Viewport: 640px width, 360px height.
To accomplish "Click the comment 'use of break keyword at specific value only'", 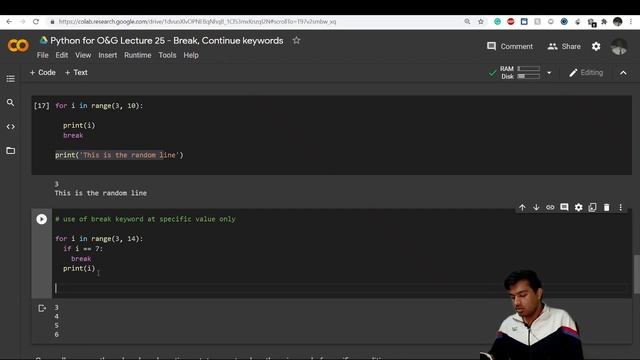I will (x=145, y=219).
